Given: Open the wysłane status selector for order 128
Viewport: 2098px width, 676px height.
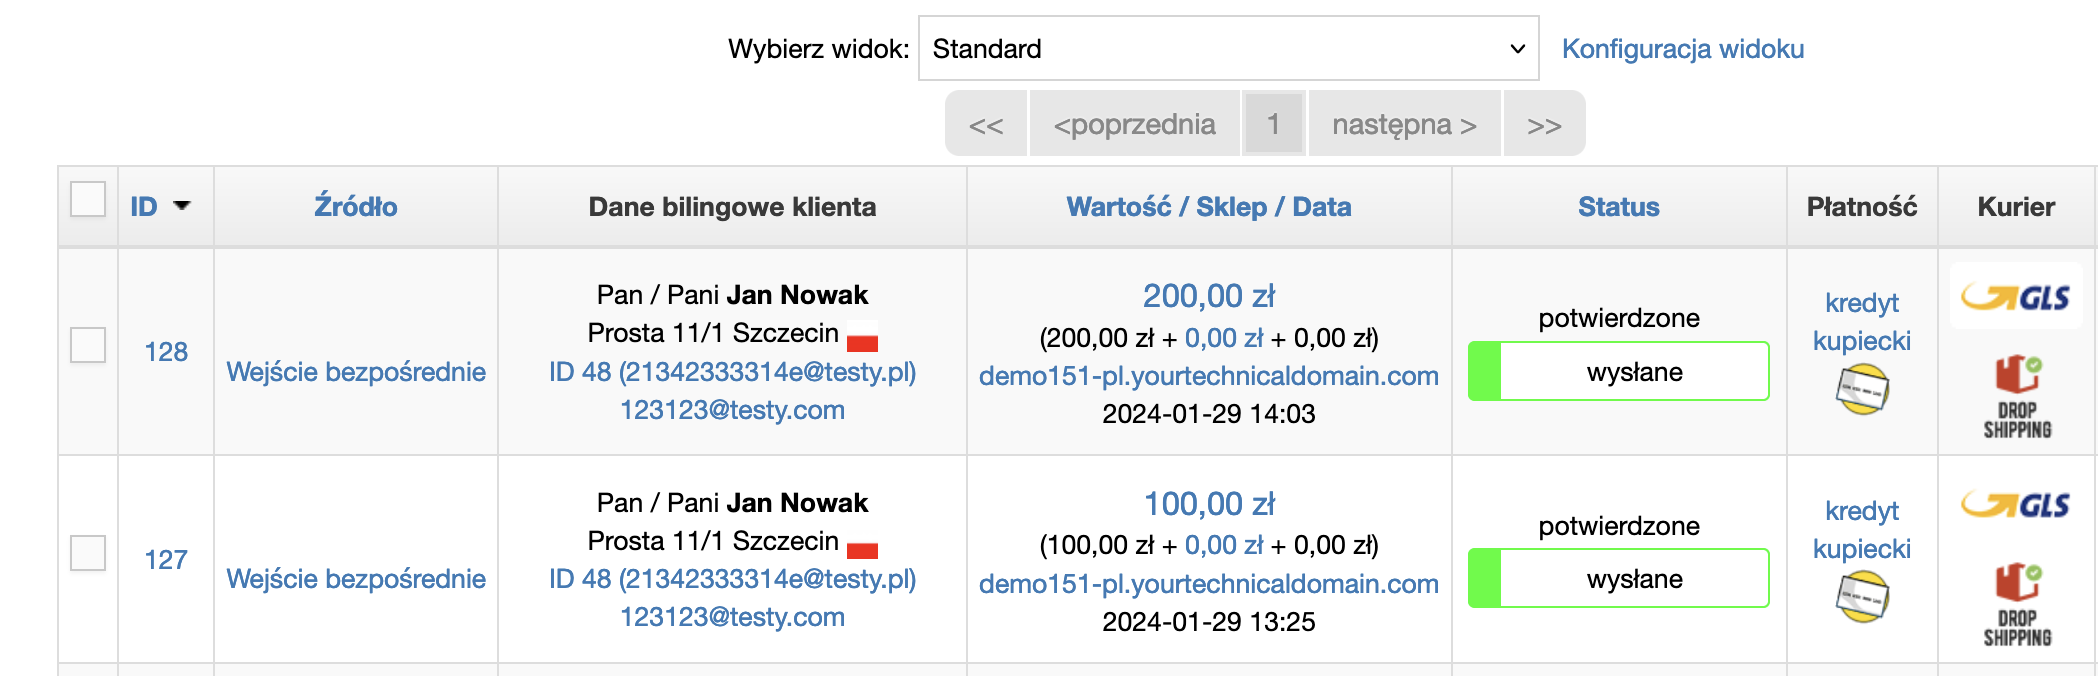Looking at the screenshot, I should click(1619, 372).
